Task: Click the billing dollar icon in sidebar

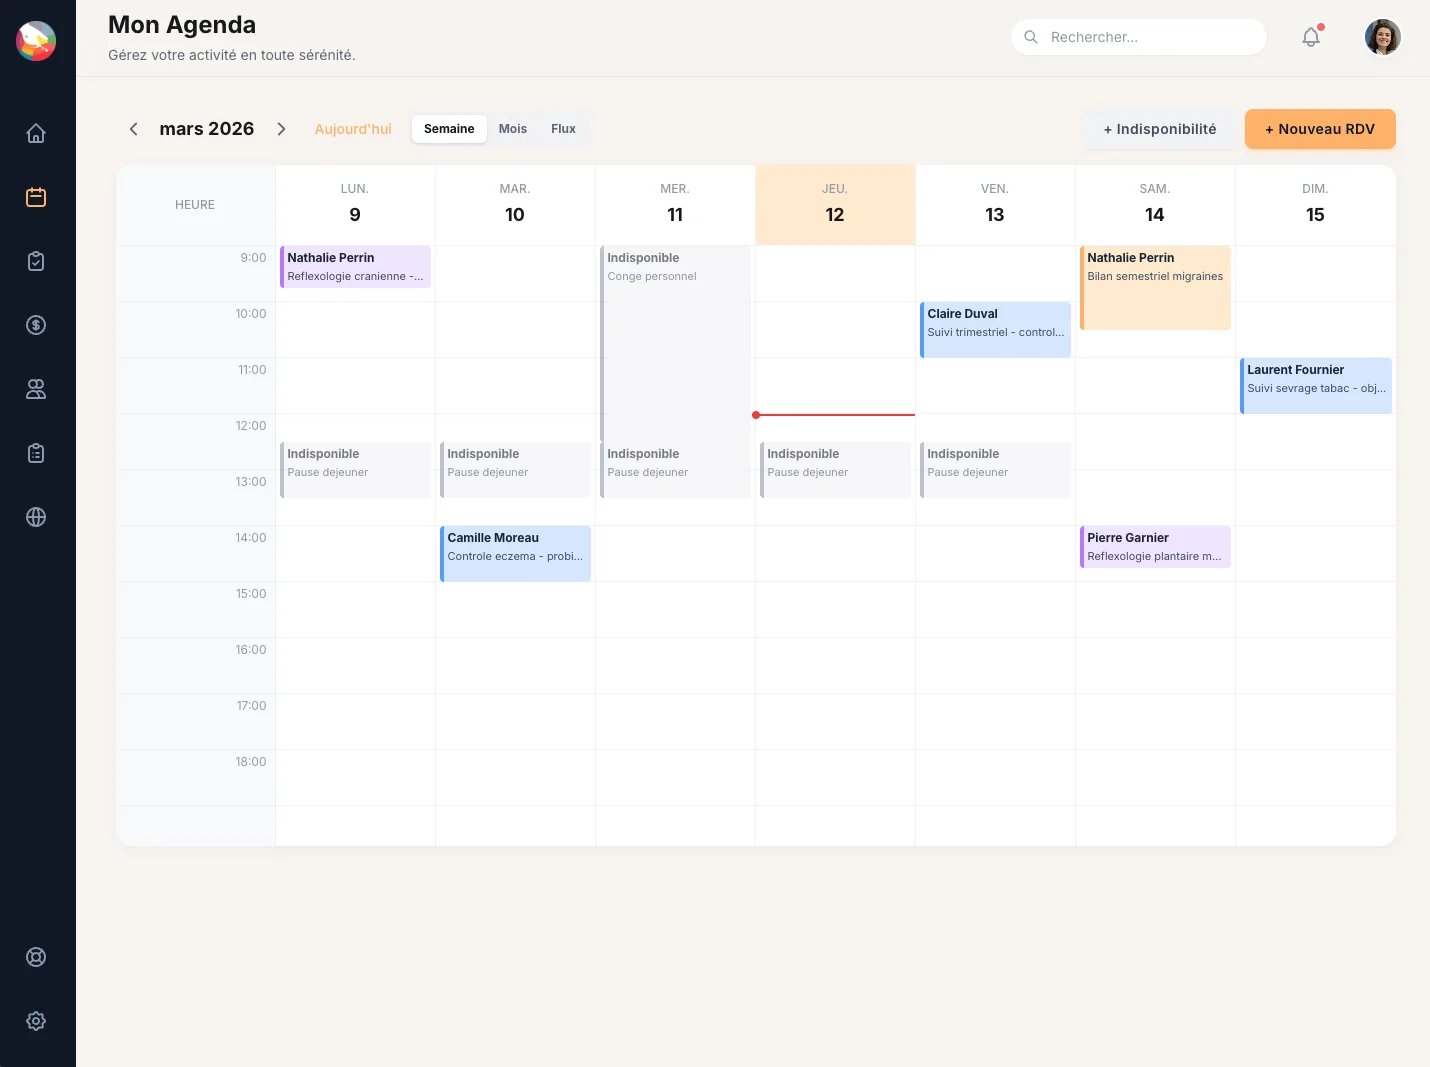Action: [36, 325]
